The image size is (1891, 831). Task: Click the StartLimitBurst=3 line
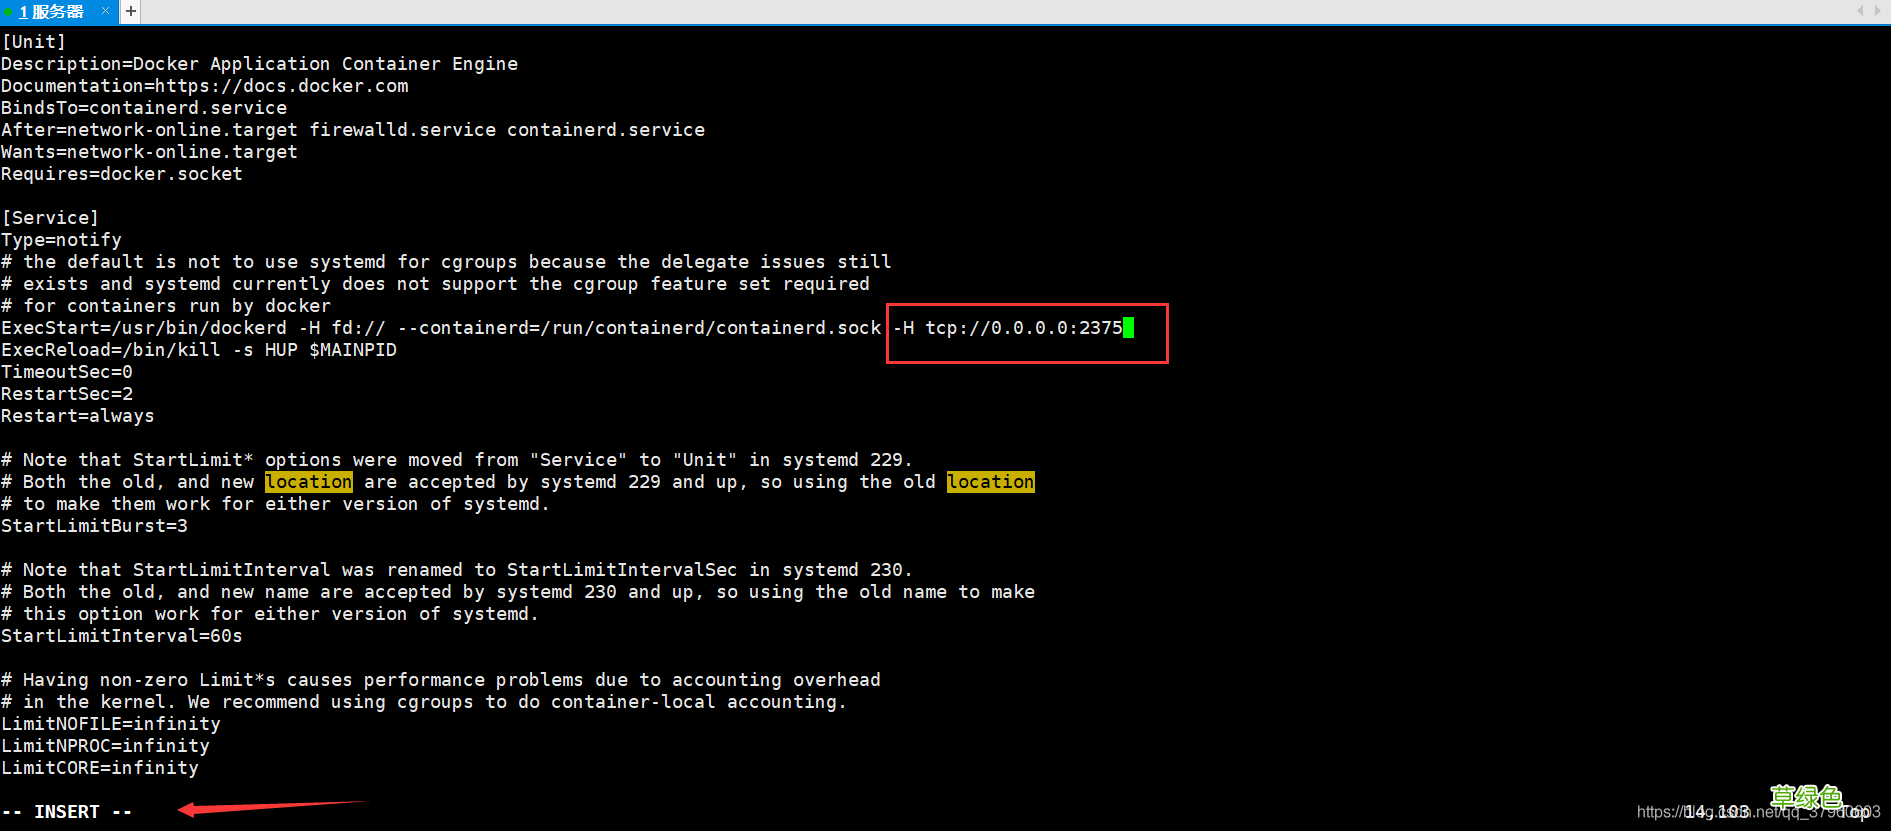(94, 526)
